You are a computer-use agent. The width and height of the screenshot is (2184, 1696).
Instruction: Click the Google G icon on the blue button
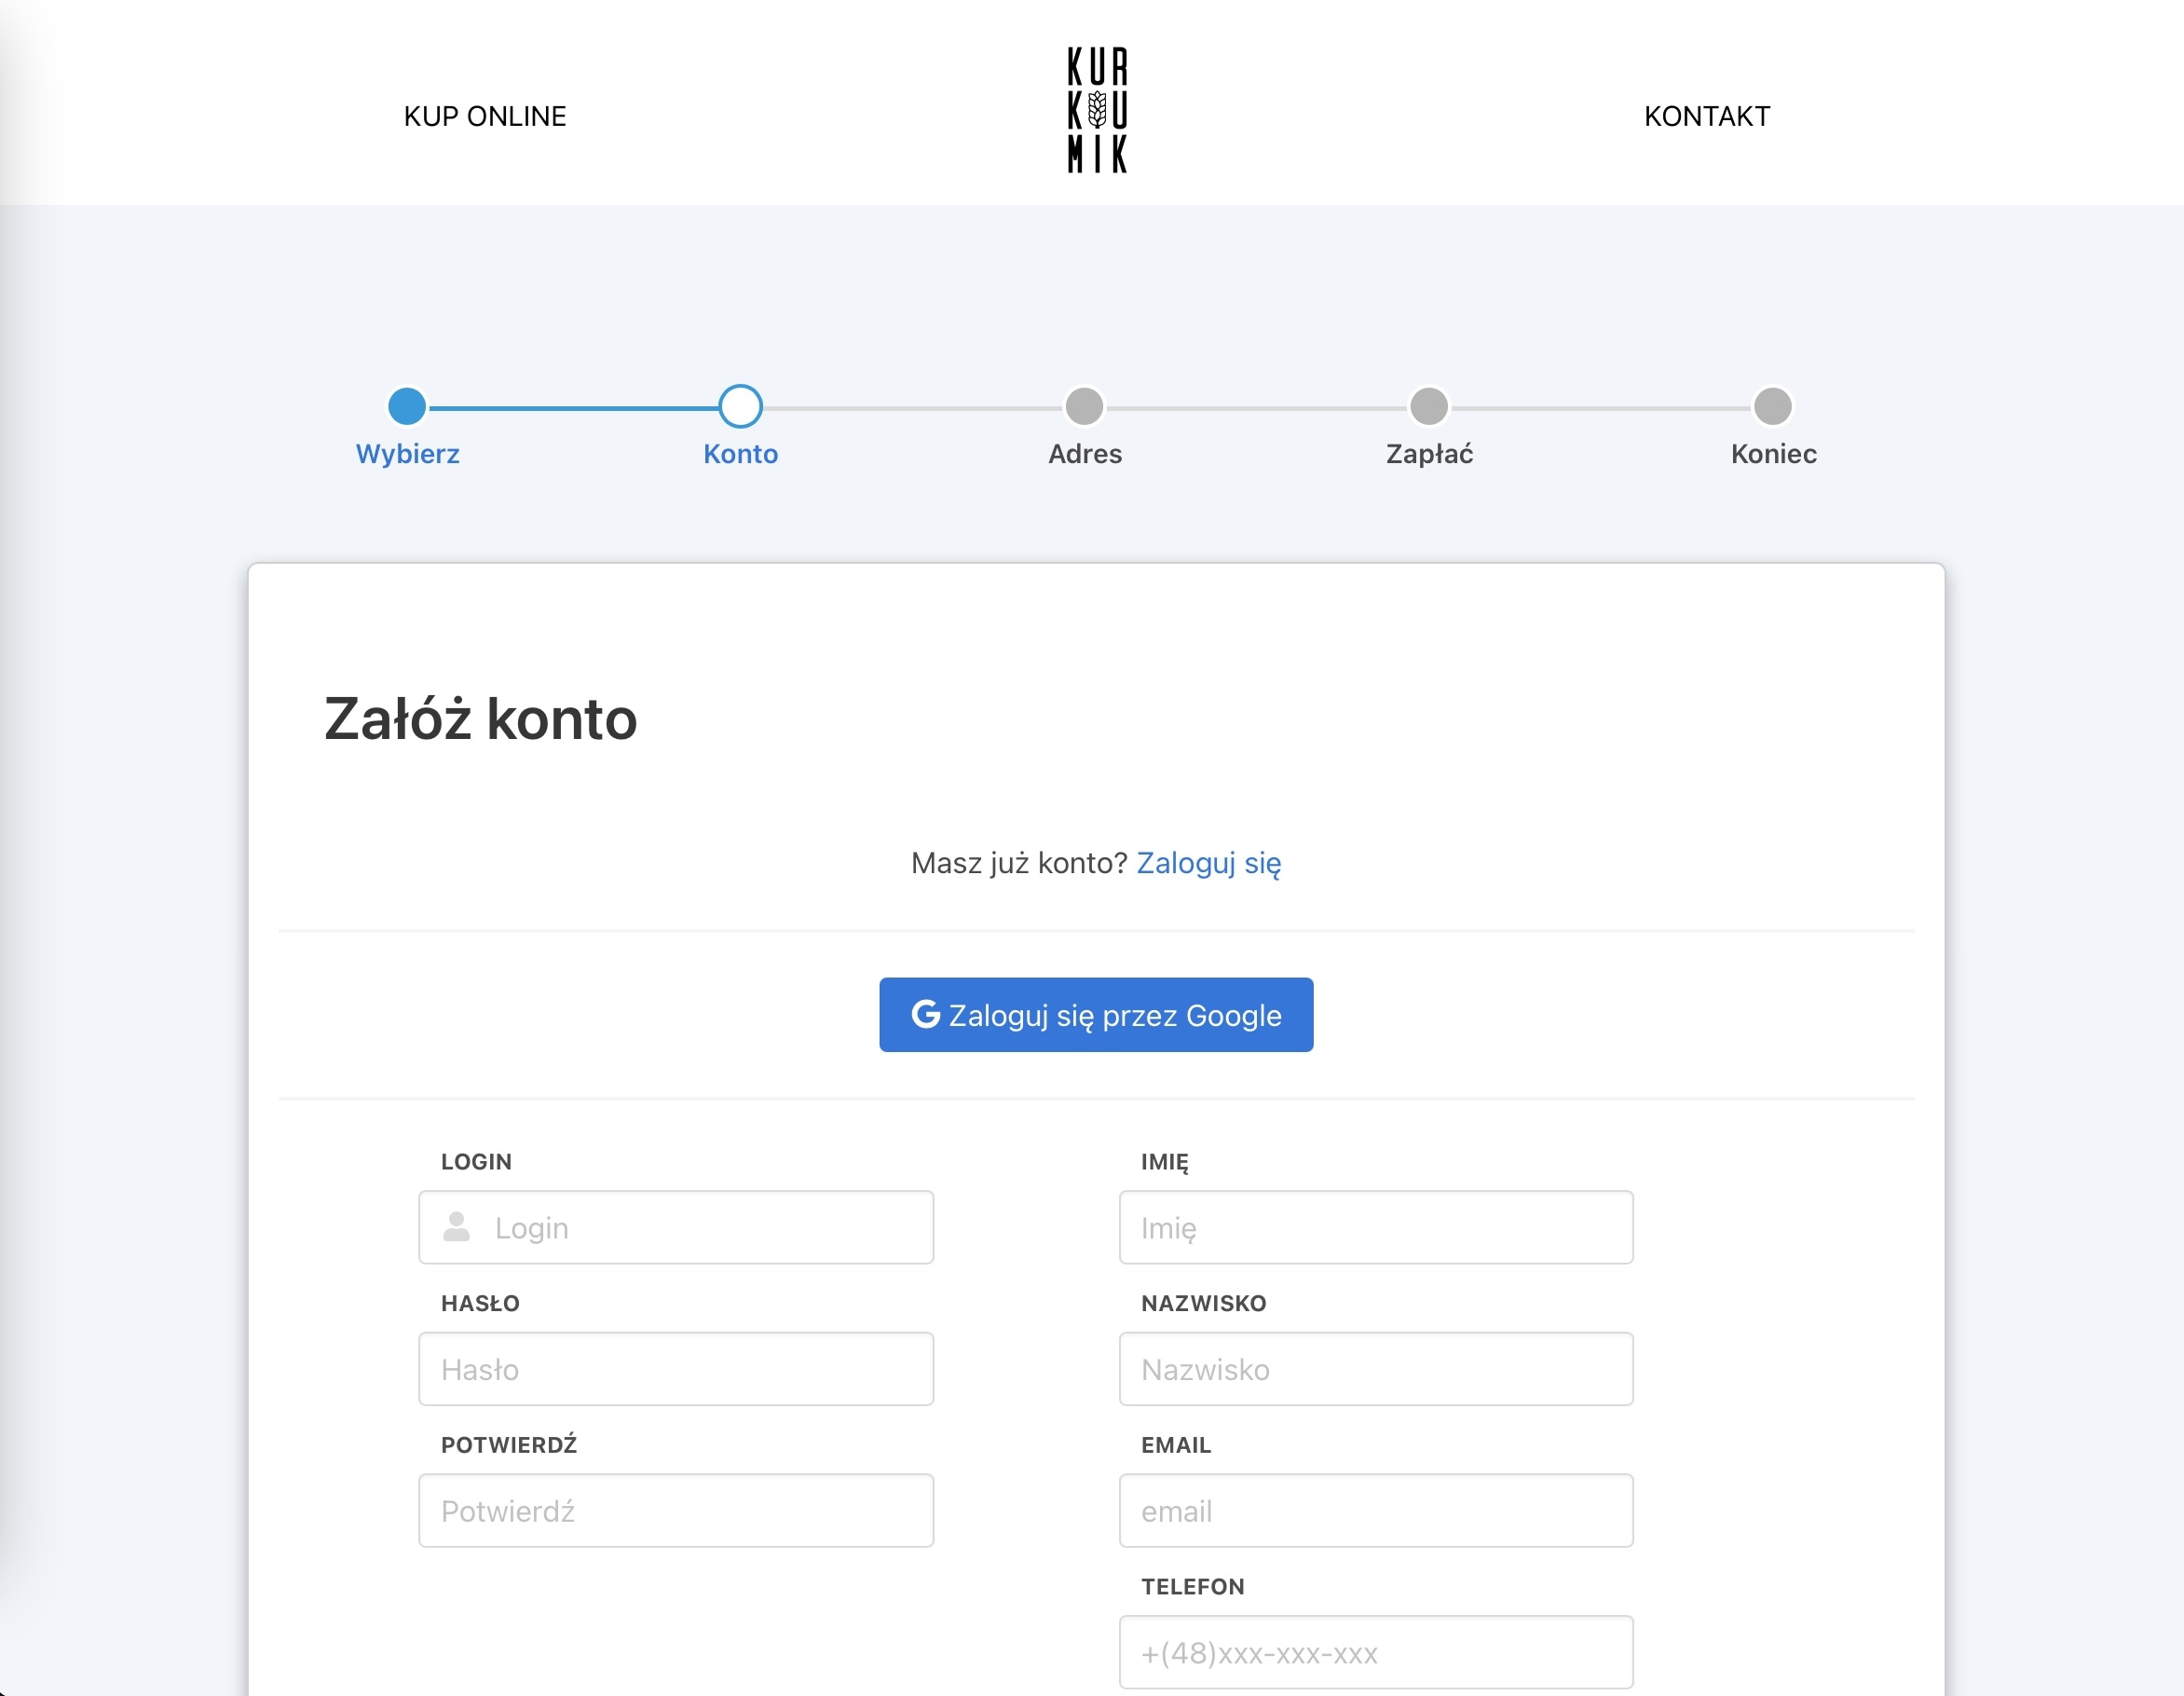(926, 1014)
